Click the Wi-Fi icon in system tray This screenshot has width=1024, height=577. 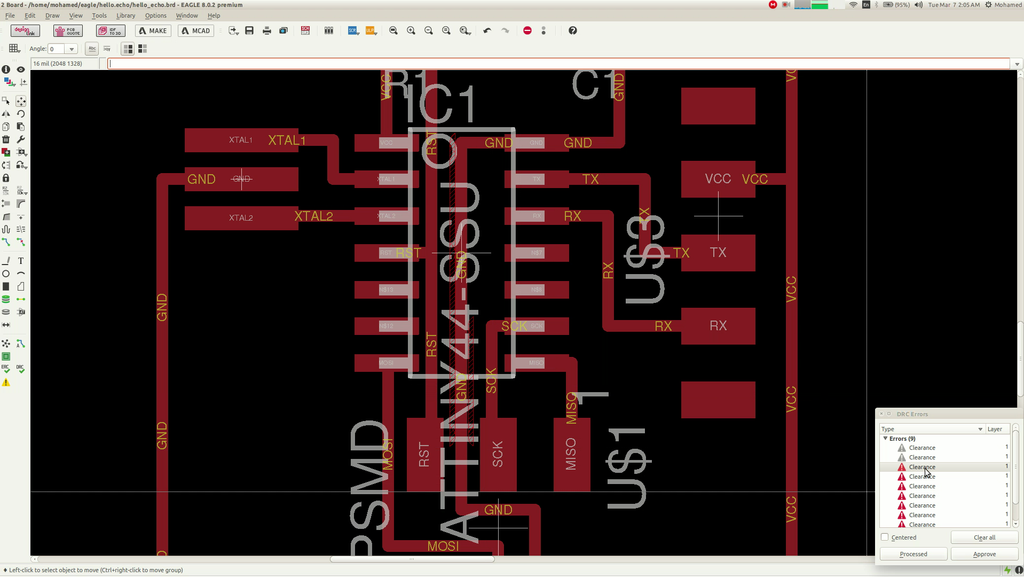852,5
